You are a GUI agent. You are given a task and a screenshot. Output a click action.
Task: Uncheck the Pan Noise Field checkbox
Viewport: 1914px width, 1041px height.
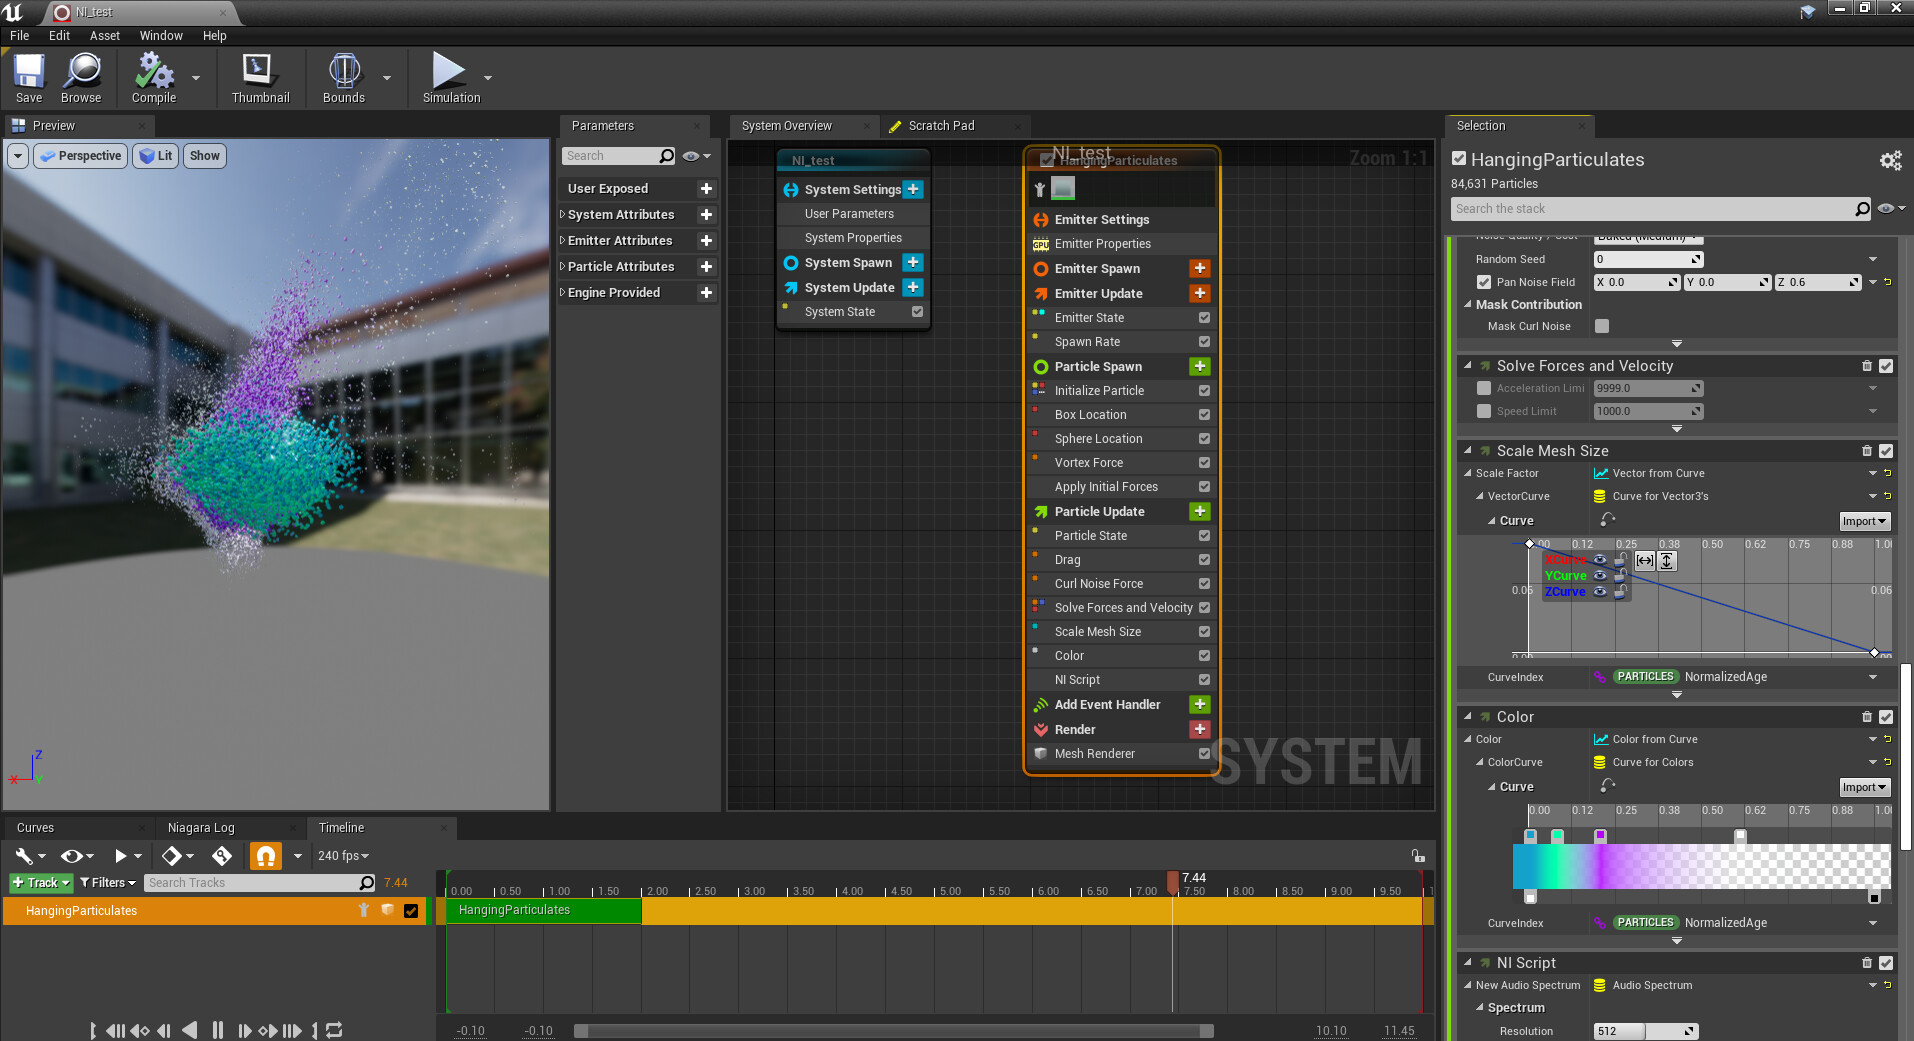[x=1484, y=282]
